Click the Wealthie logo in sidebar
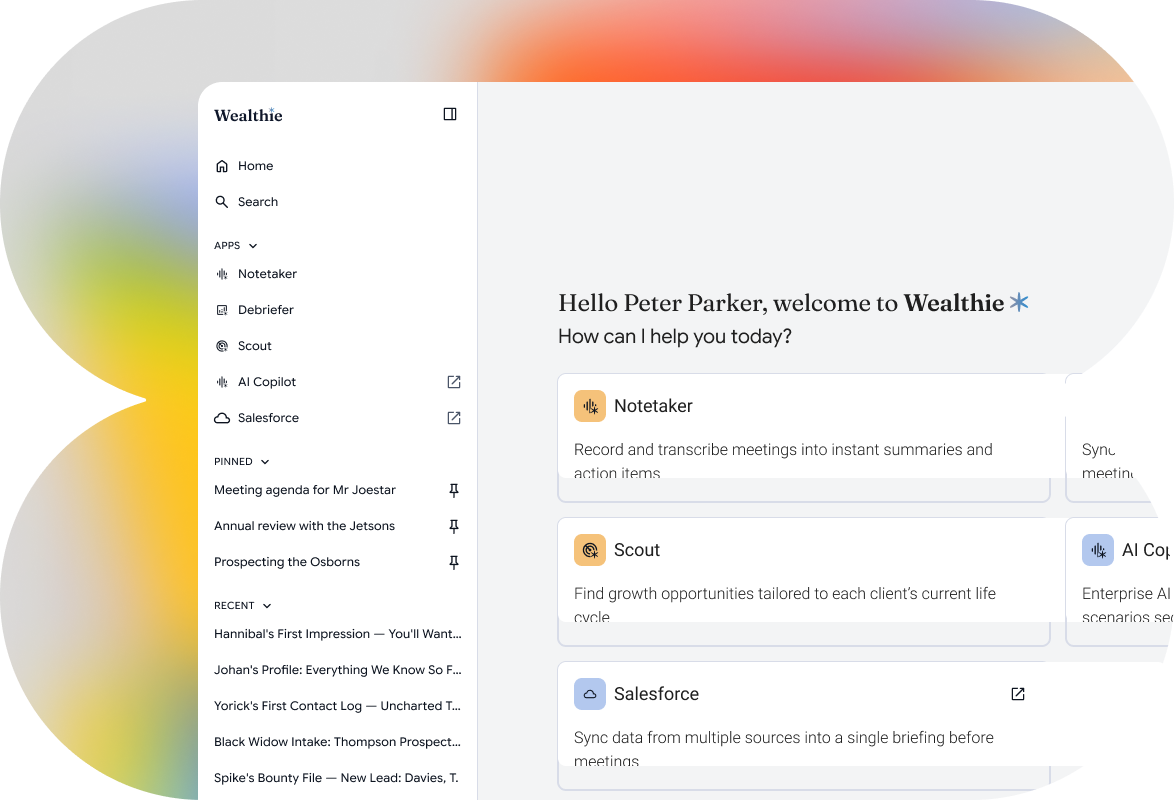This screenshot has width=1174, height=800. pyautogui.click(x=249, y=115)
